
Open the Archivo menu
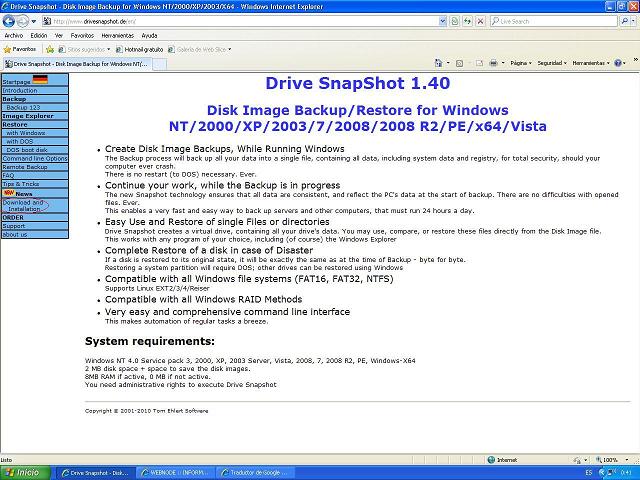pyautogui.click(x=14, y=36)
